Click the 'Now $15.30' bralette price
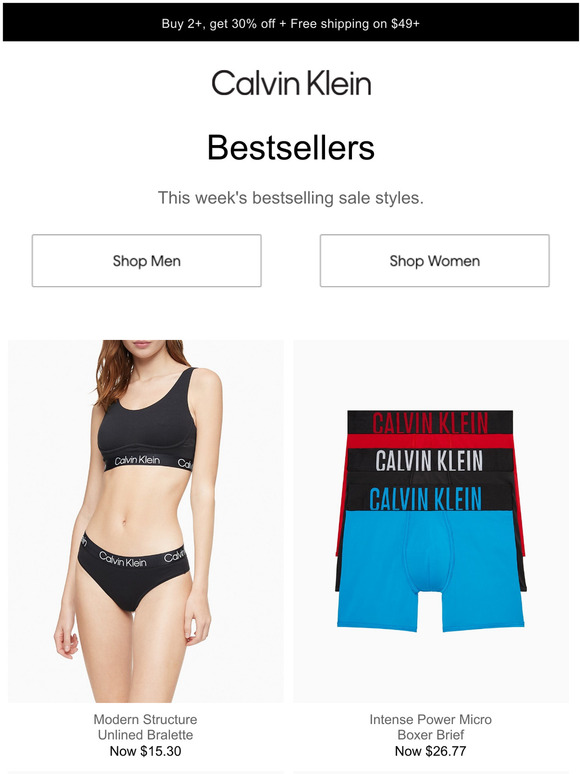 tap(145, 751)
